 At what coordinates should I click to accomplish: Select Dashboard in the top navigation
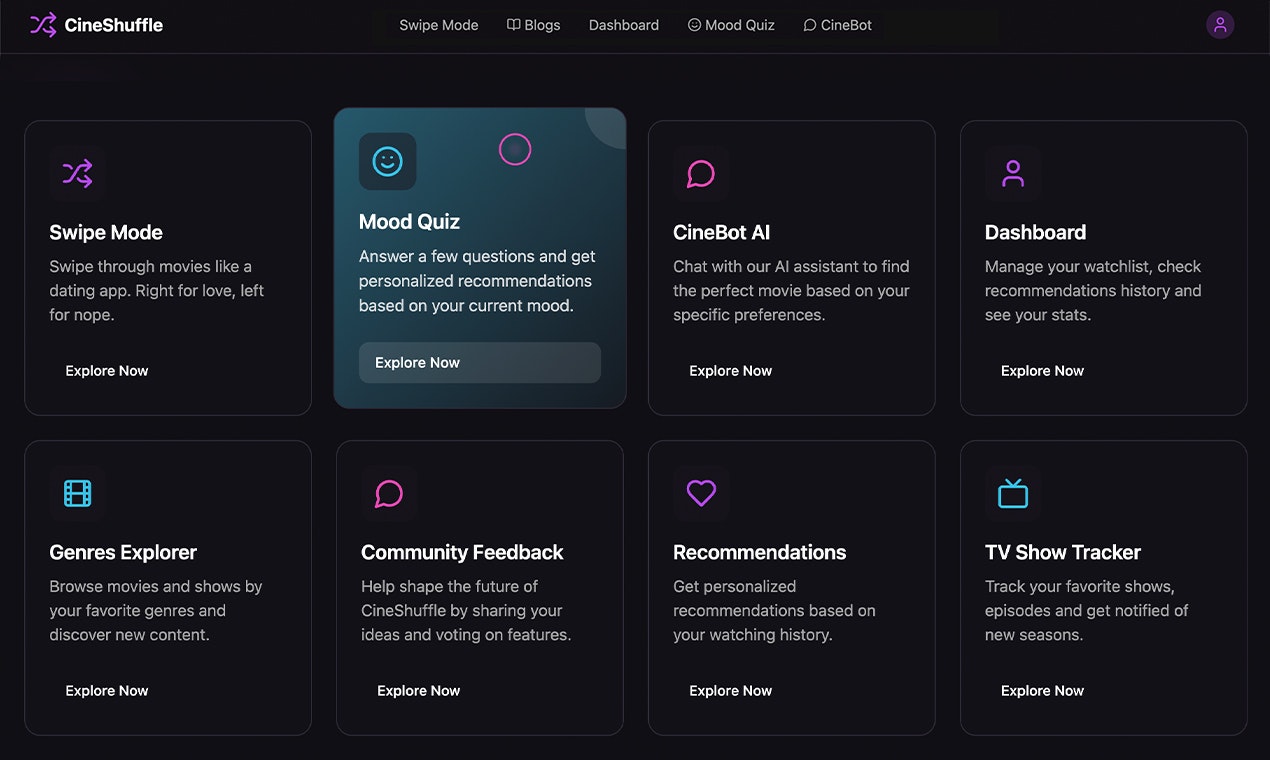[x=624, y=25]
